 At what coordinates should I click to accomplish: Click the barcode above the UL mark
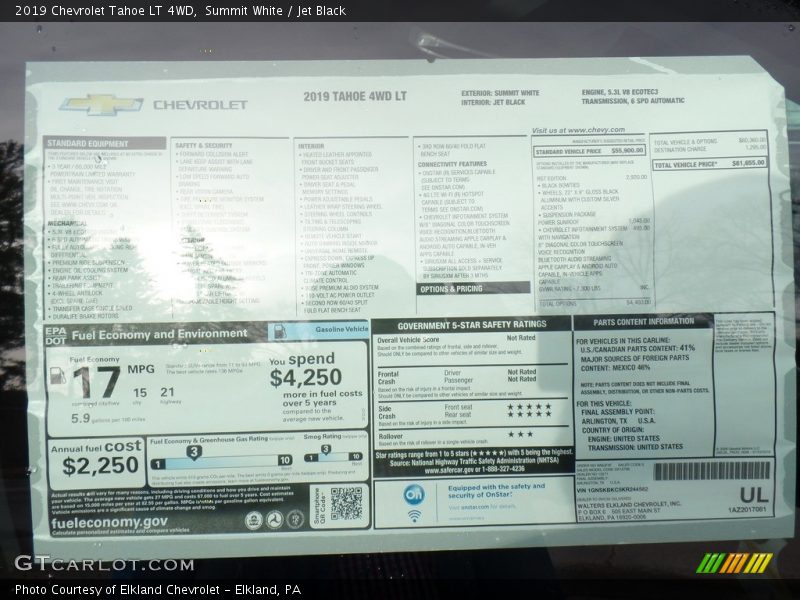point(712,470)
